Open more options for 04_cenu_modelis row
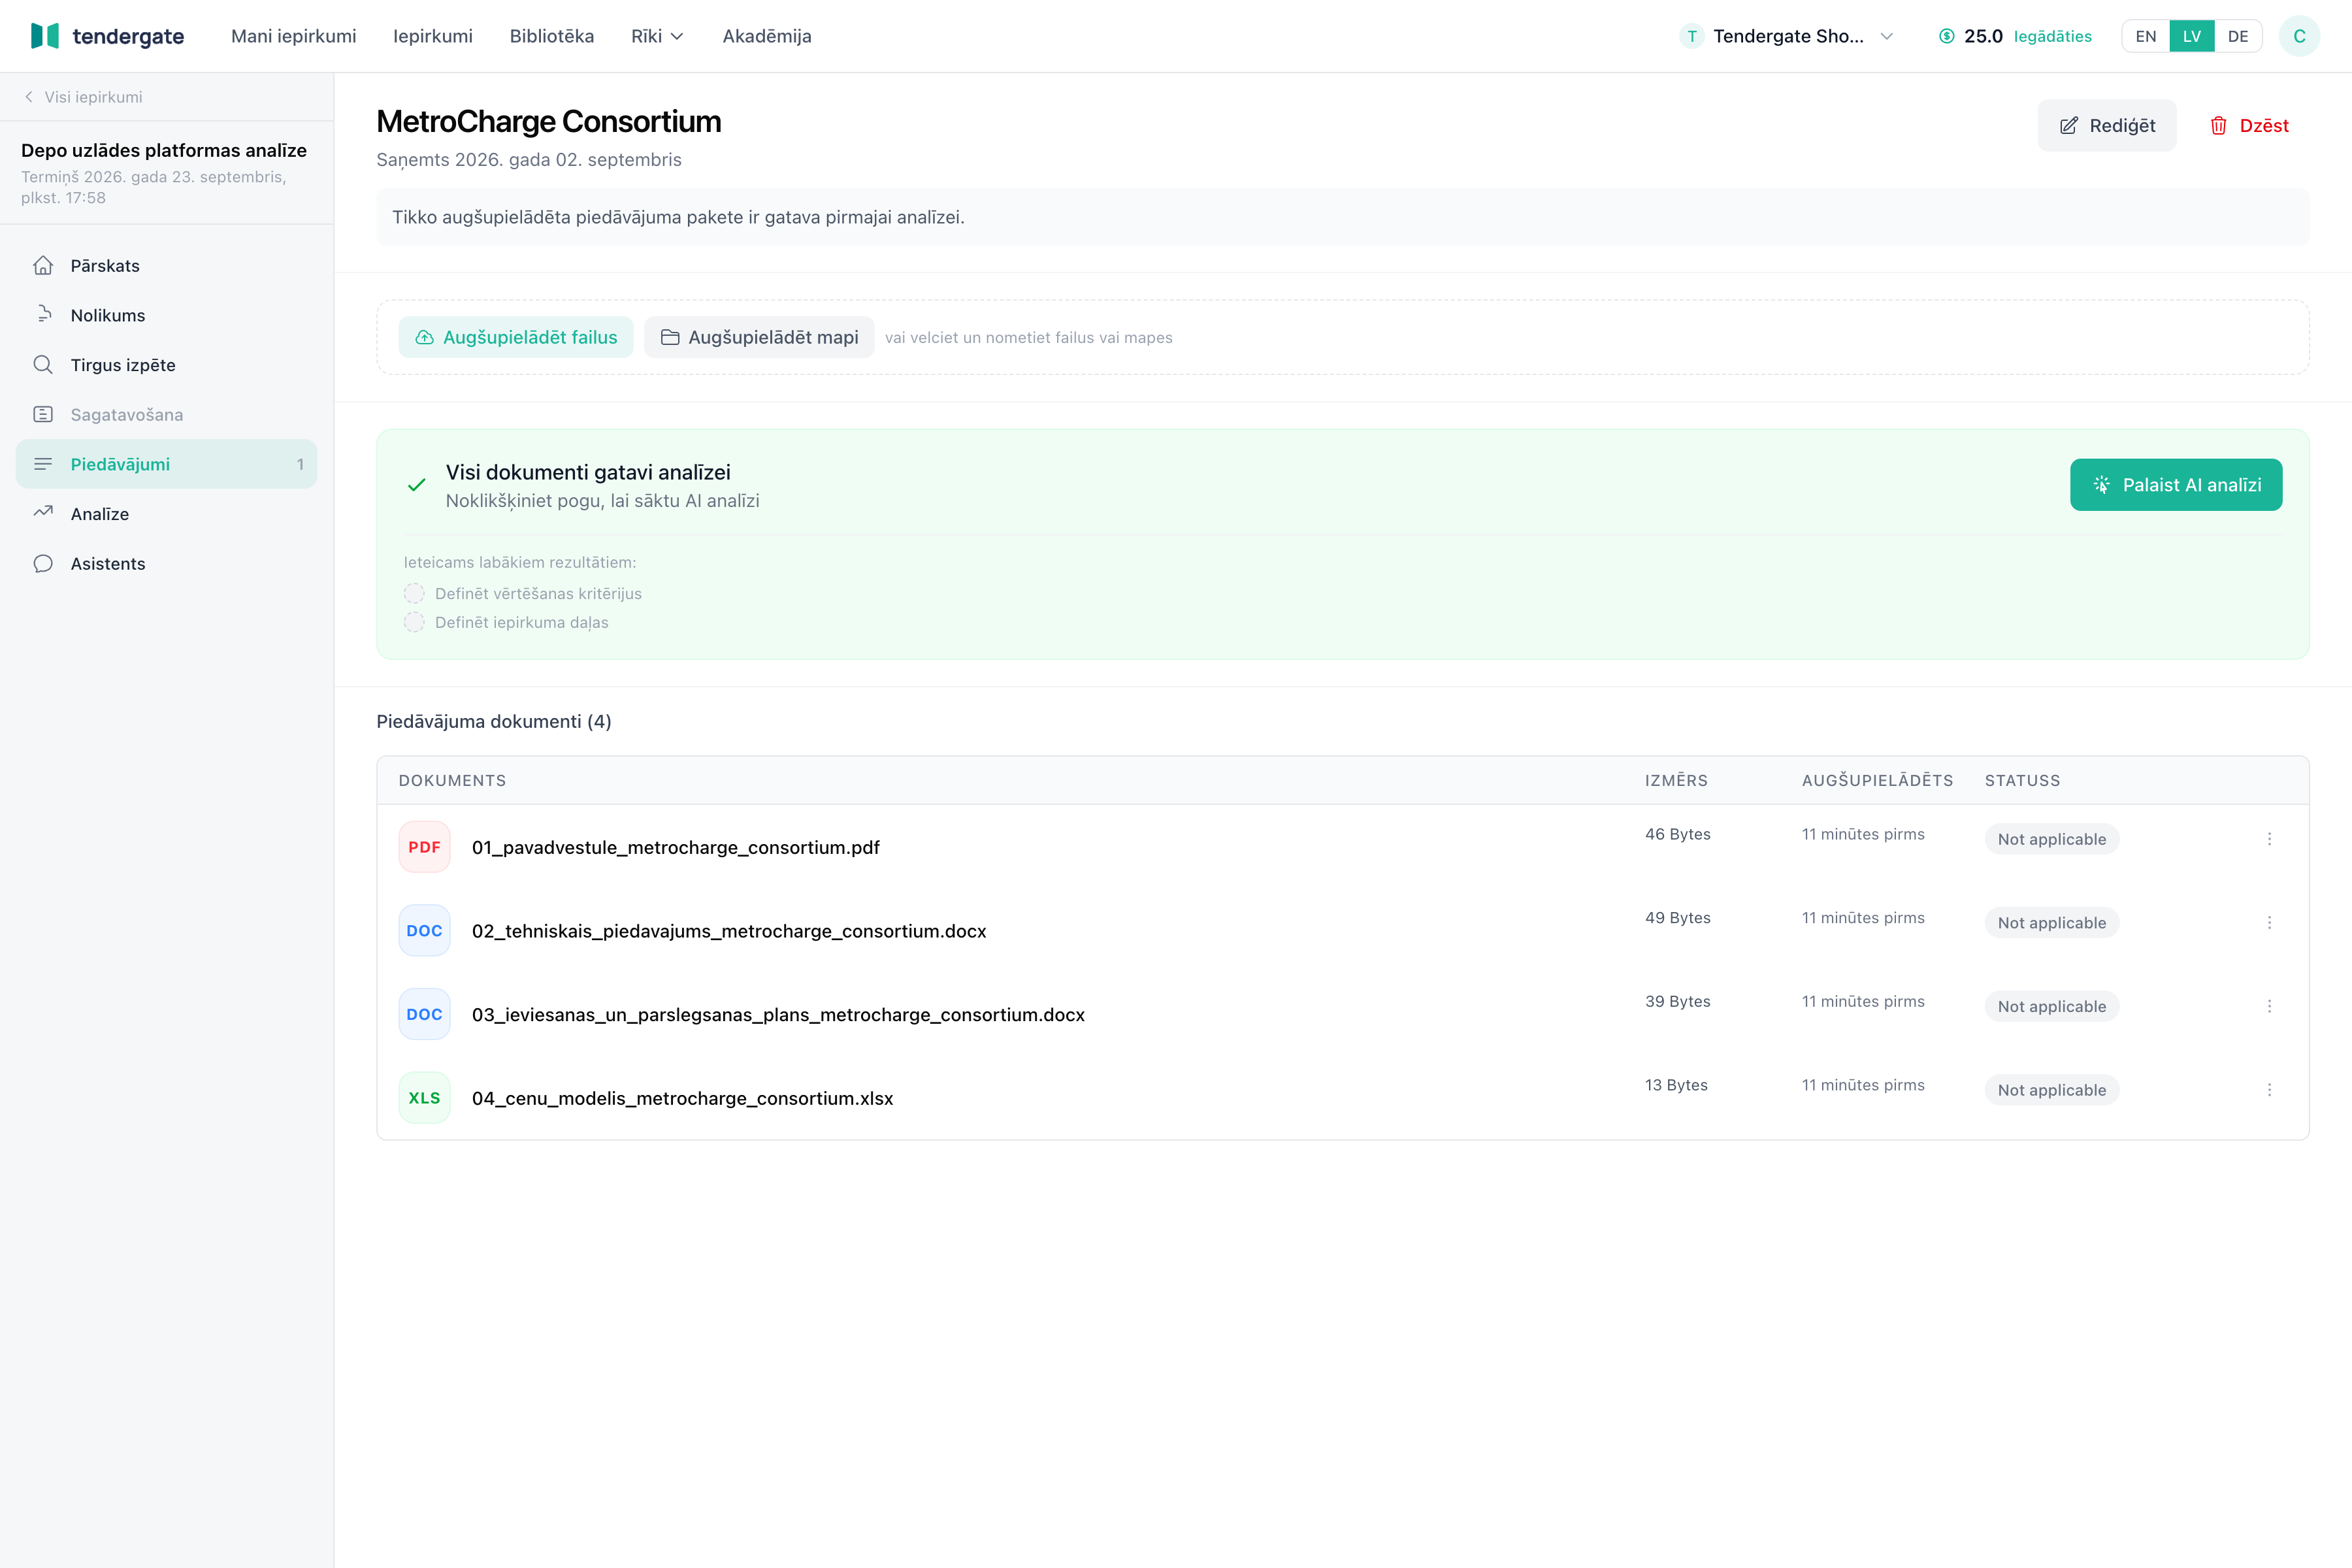This screenshot has height=1568, width=2352. (2269, 1090)
